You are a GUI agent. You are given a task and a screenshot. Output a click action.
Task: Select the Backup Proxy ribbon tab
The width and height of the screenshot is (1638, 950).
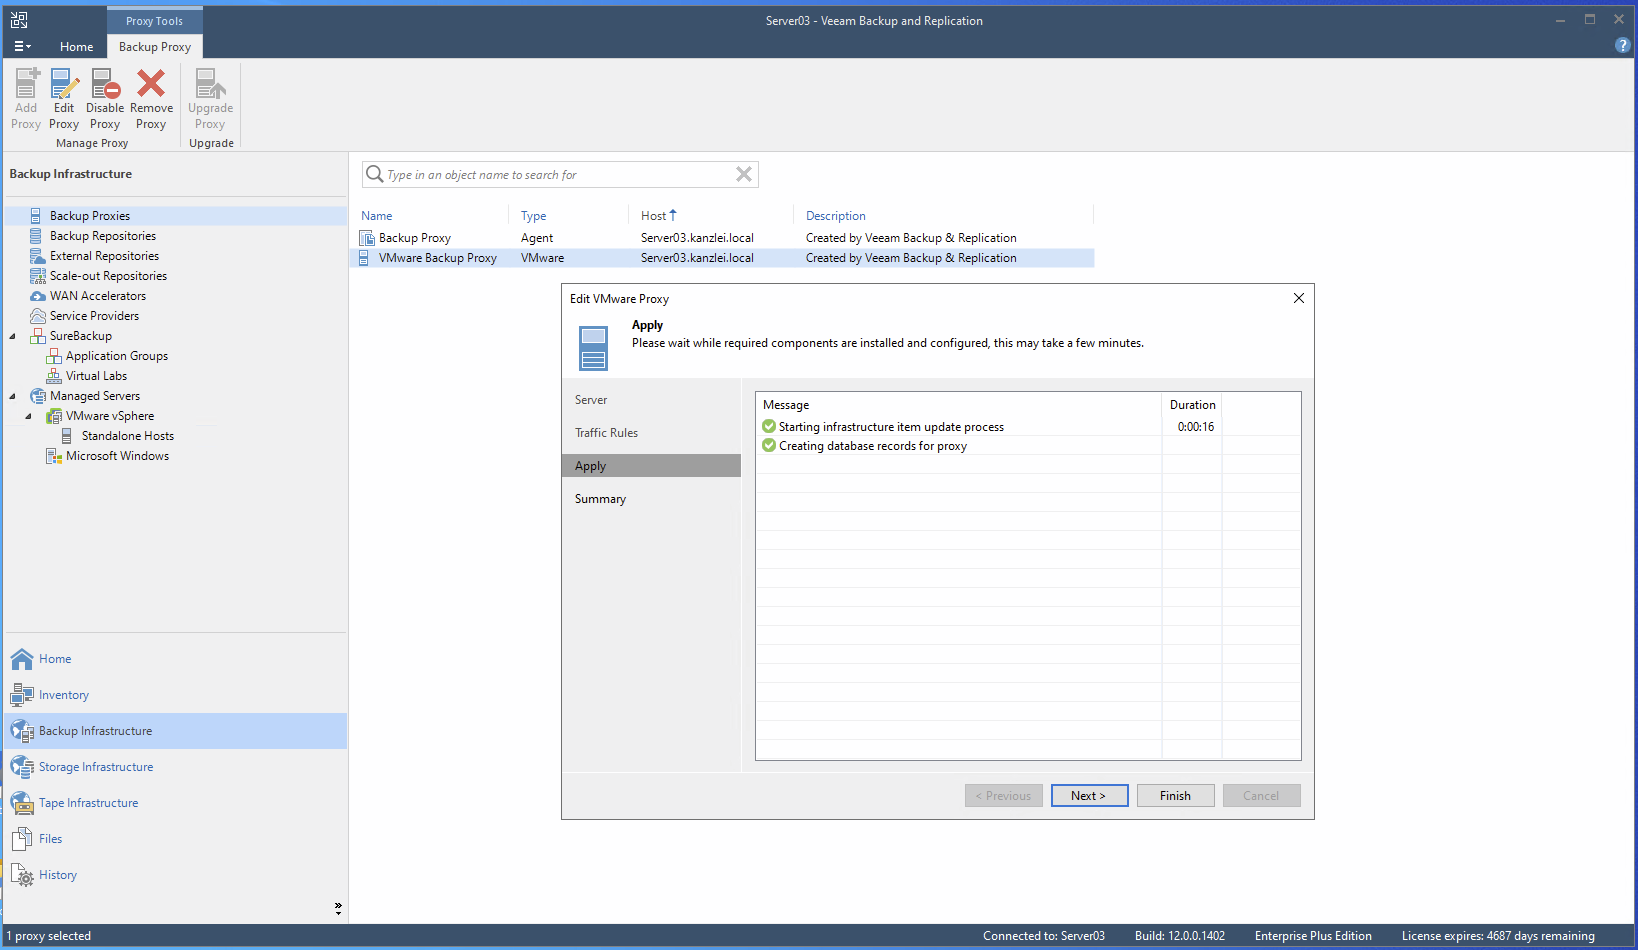[155, 47]
